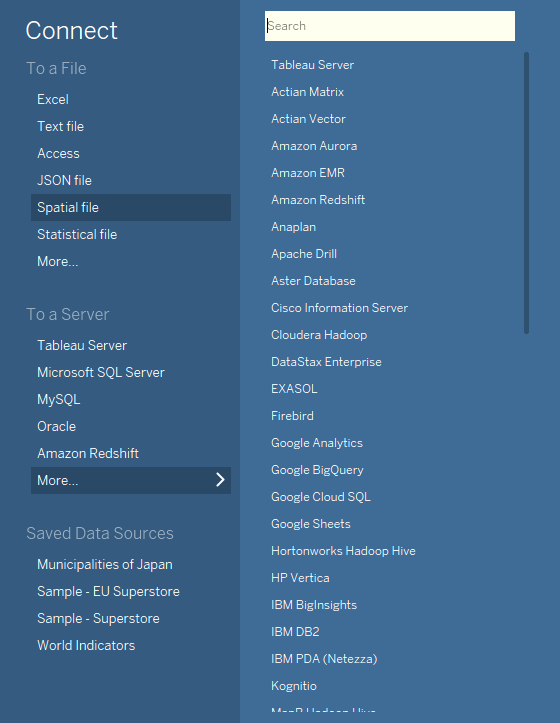This screenshot has width=560, height=723.
Task: Open the Excel file connector
Action: [53, 99]
